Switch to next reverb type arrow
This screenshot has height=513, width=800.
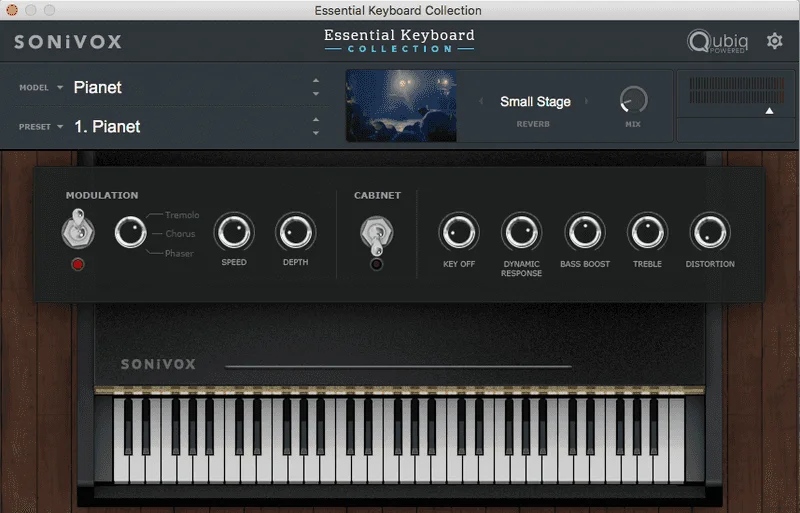587,101
